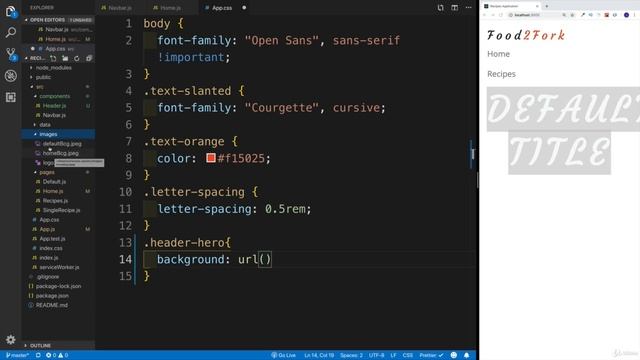Viewport: 640px width, 360px height.
Task: Reload the browser page
Action: point(501,15)
